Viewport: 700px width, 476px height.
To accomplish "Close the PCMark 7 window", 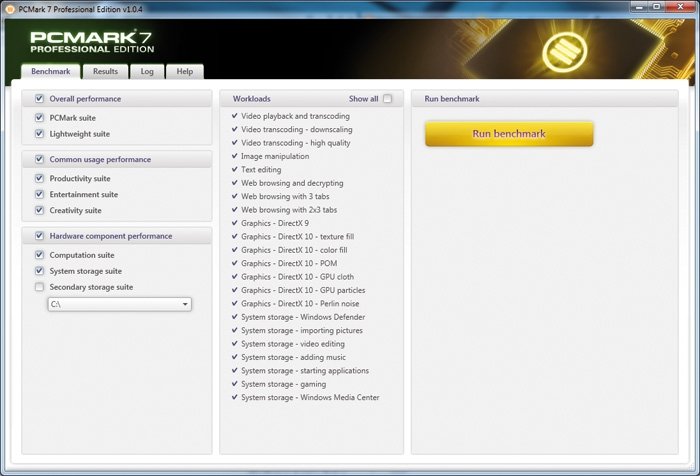I will [680, 7].
